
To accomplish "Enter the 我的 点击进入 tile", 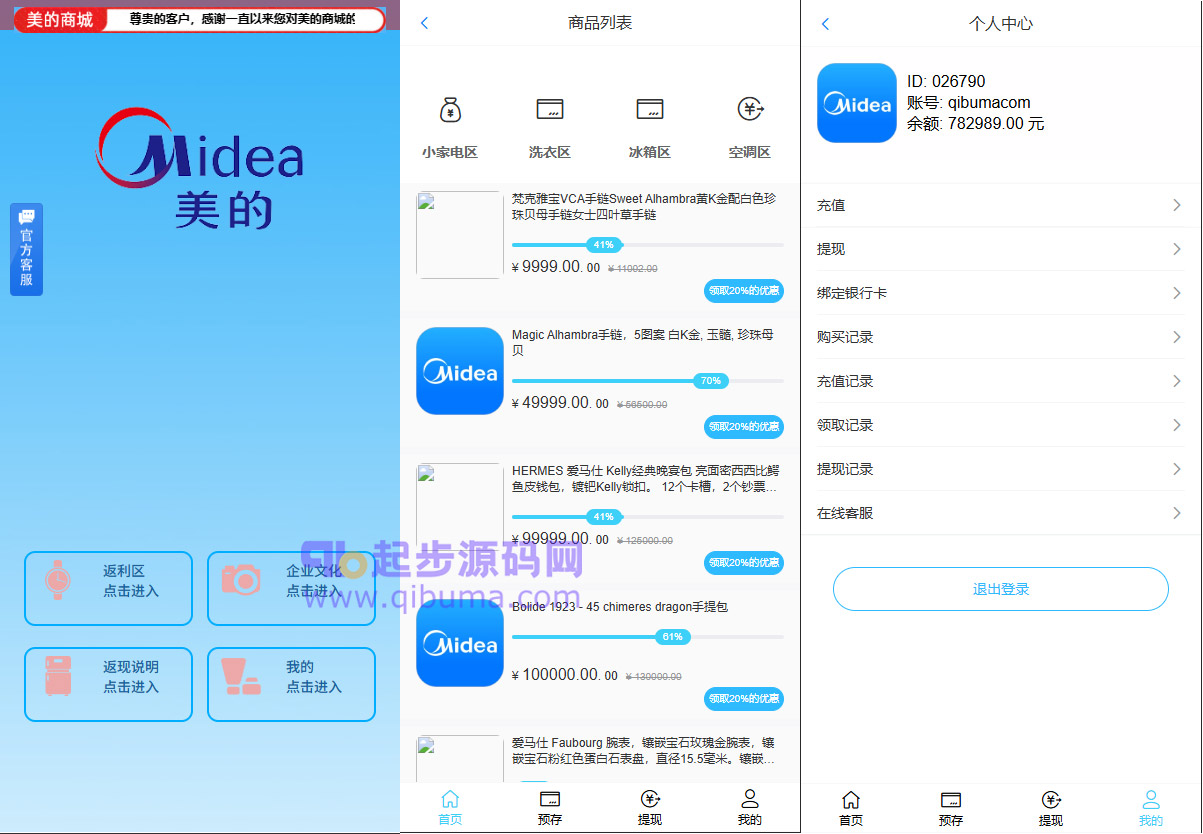I will click(291, 684).
